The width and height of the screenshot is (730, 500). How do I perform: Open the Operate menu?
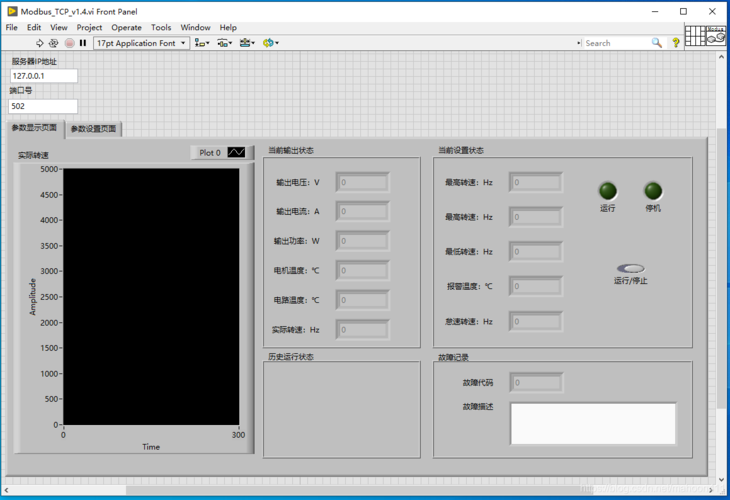tap(126, 27)
